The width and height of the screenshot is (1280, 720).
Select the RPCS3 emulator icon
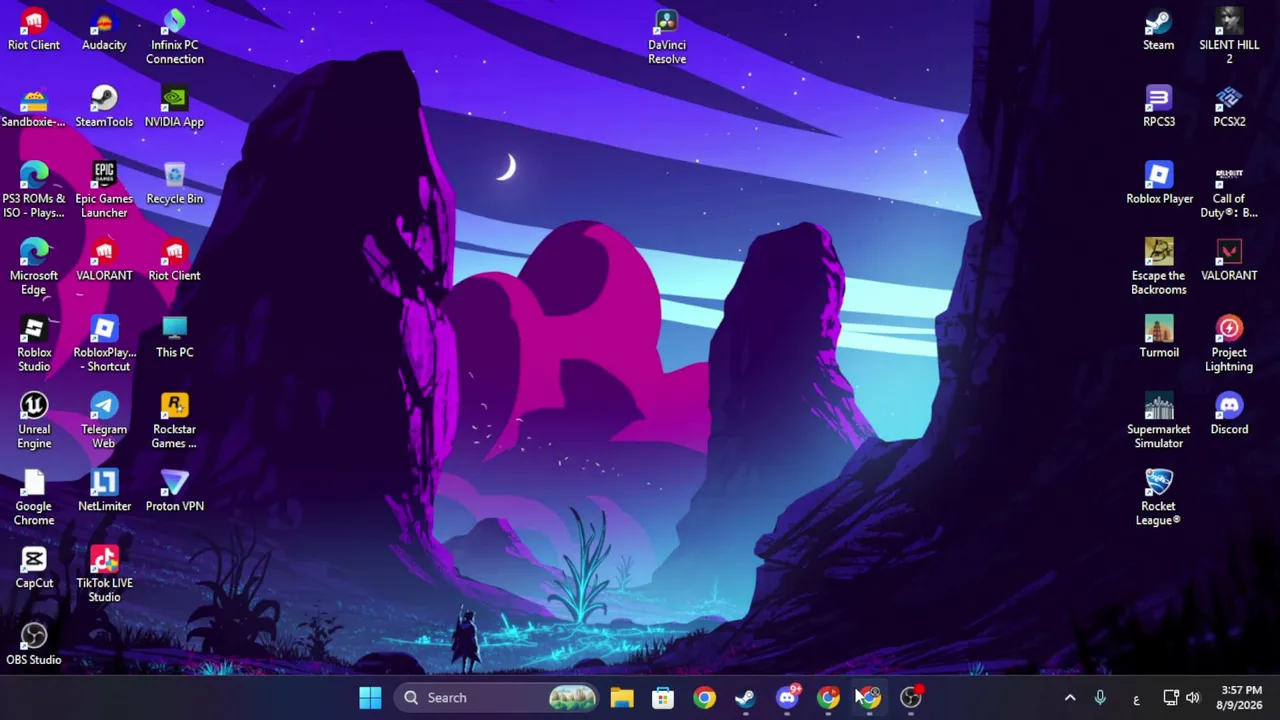point(1159,107)
